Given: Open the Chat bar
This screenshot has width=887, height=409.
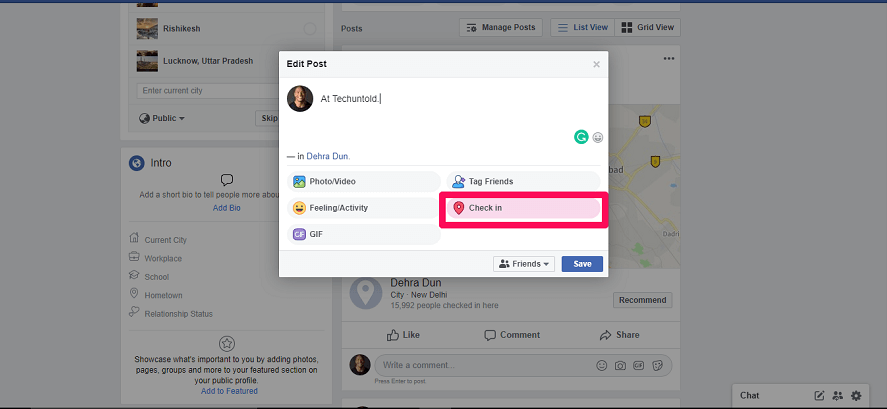Looking at the screenshot, I should 750,395.
